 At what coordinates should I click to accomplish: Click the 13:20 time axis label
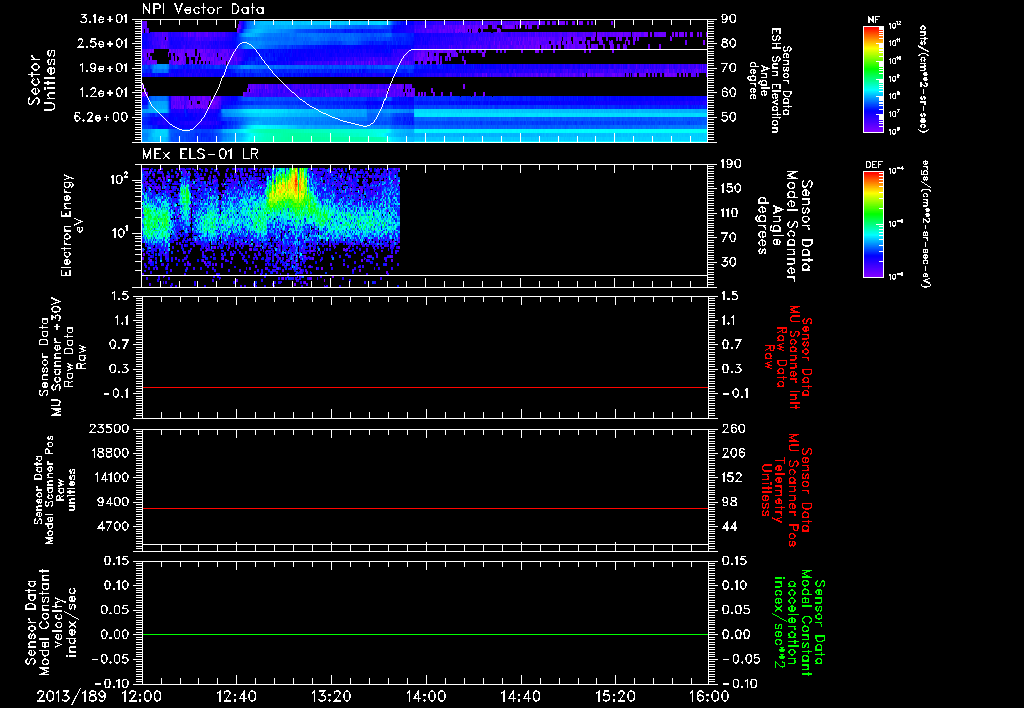(x=331, y=696)
